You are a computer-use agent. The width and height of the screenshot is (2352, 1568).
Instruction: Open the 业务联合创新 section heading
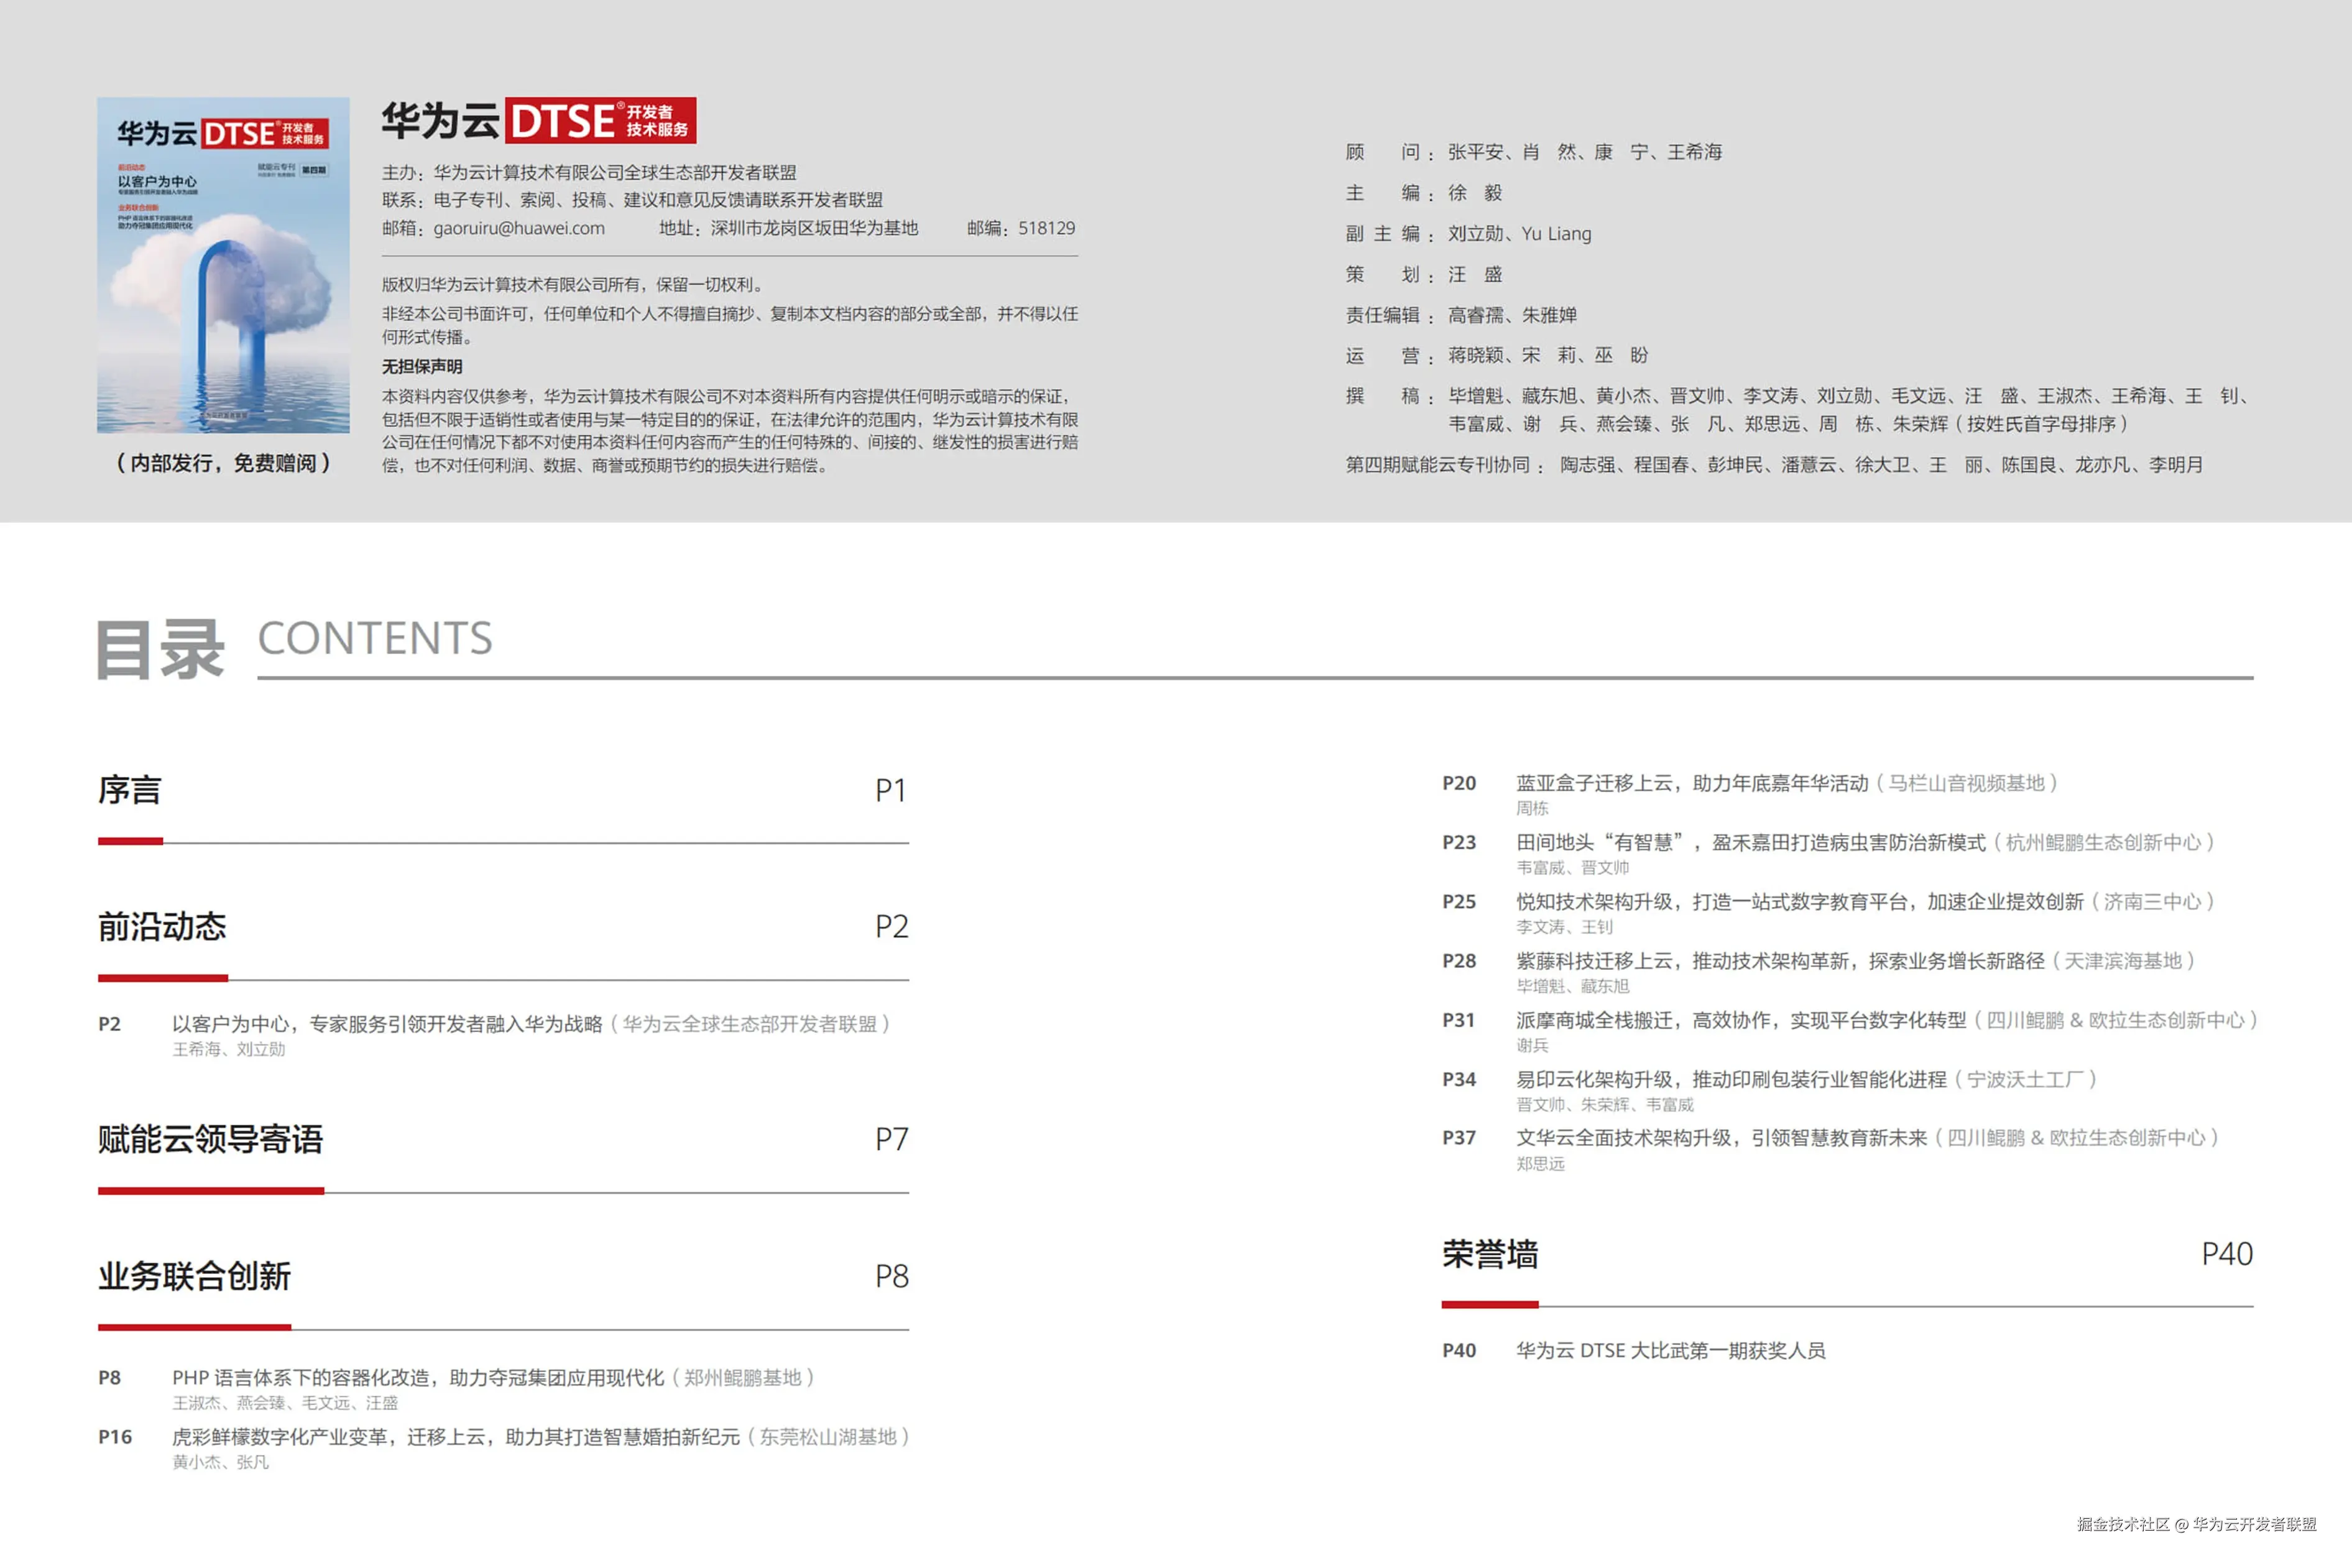194,1276
